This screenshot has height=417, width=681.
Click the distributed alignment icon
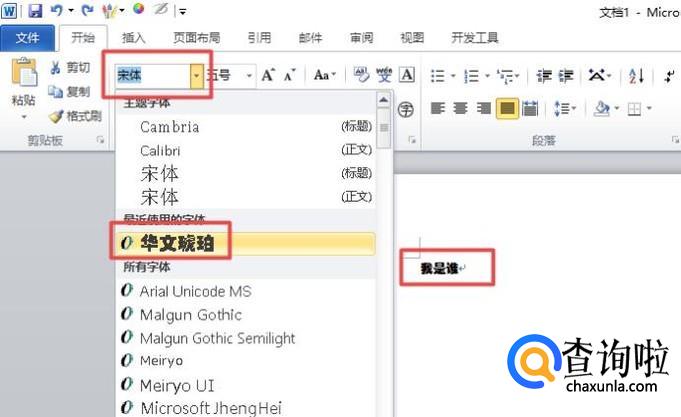tap(529, 108)
